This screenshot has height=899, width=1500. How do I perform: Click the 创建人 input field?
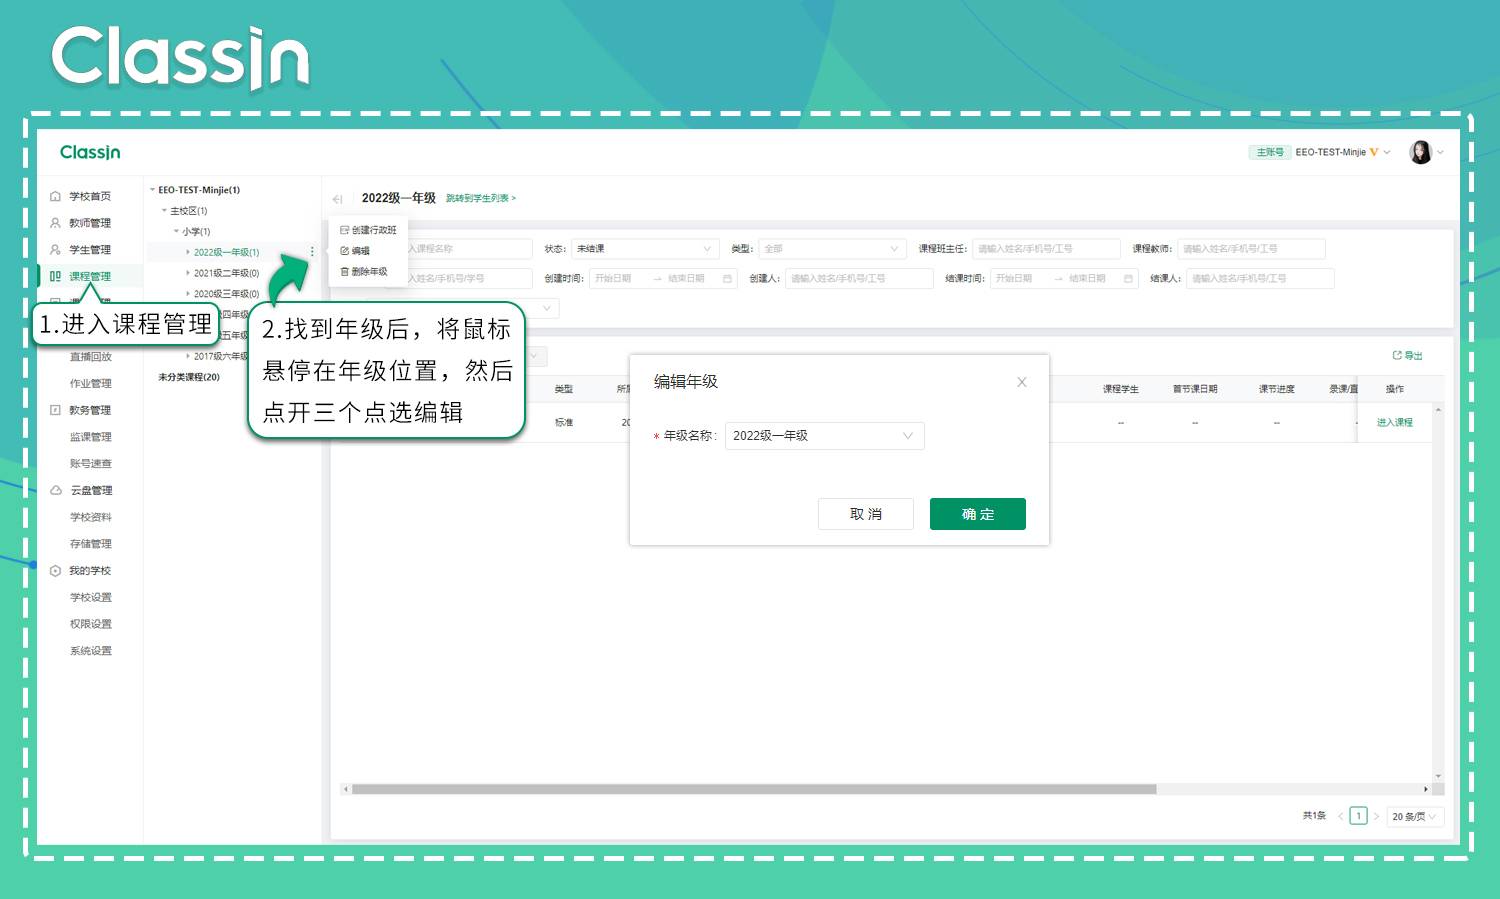pyautogui.click(x=859, y=279)
